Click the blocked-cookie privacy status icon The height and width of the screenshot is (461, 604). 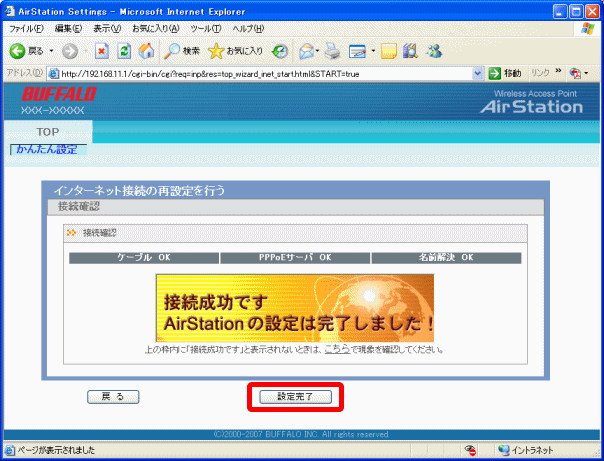[470, 450]
